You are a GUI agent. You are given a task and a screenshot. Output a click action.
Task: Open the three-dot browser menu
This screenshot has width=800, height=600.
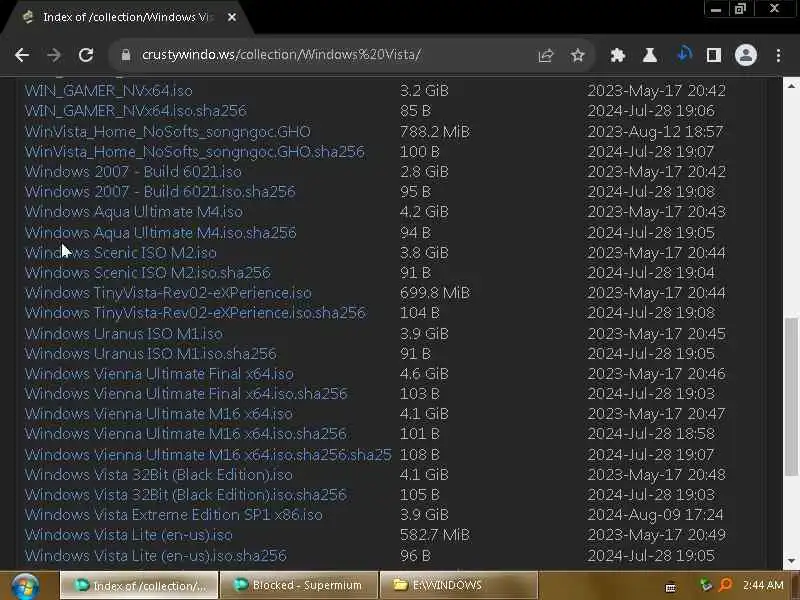pos(778,55)
